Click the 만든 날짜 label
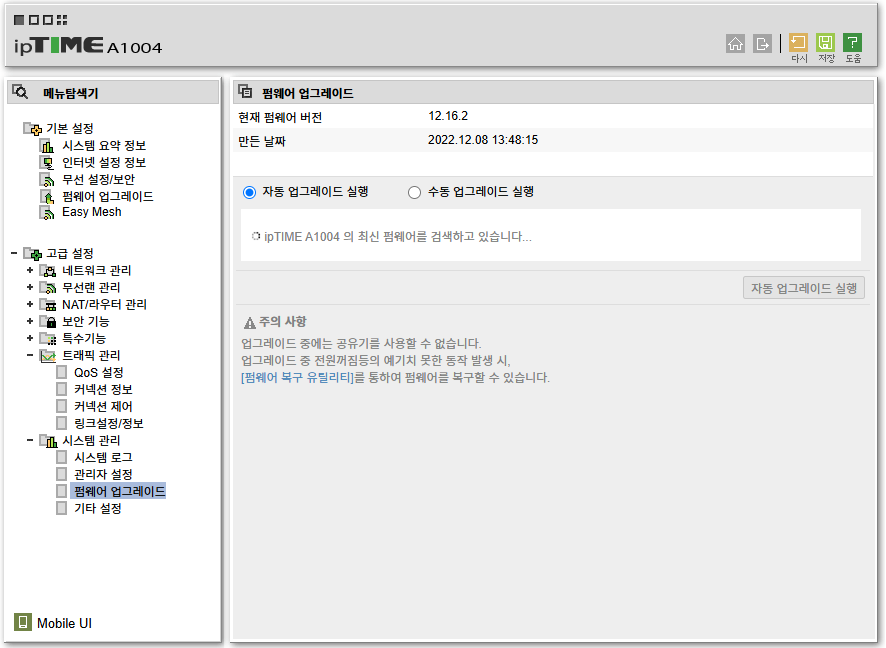This screenshot has height=648, width=886. click(262, 141)
